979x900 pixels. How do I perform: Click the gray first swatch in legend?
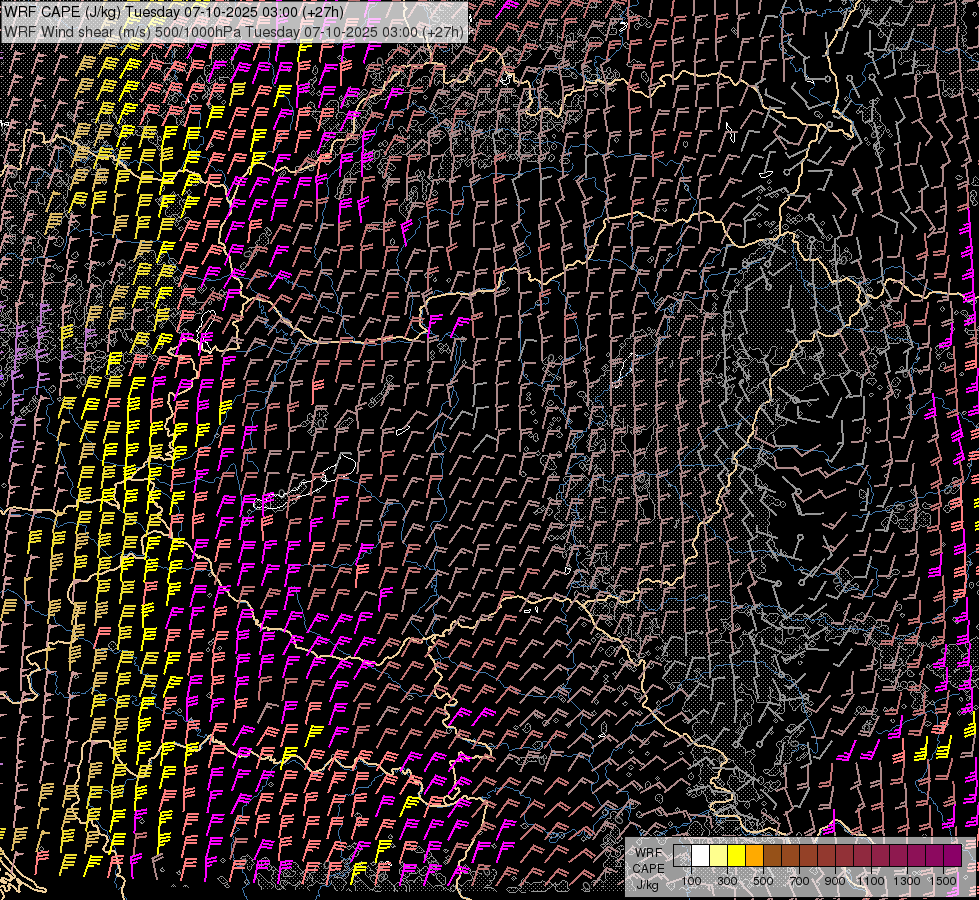tap(682, 856)
